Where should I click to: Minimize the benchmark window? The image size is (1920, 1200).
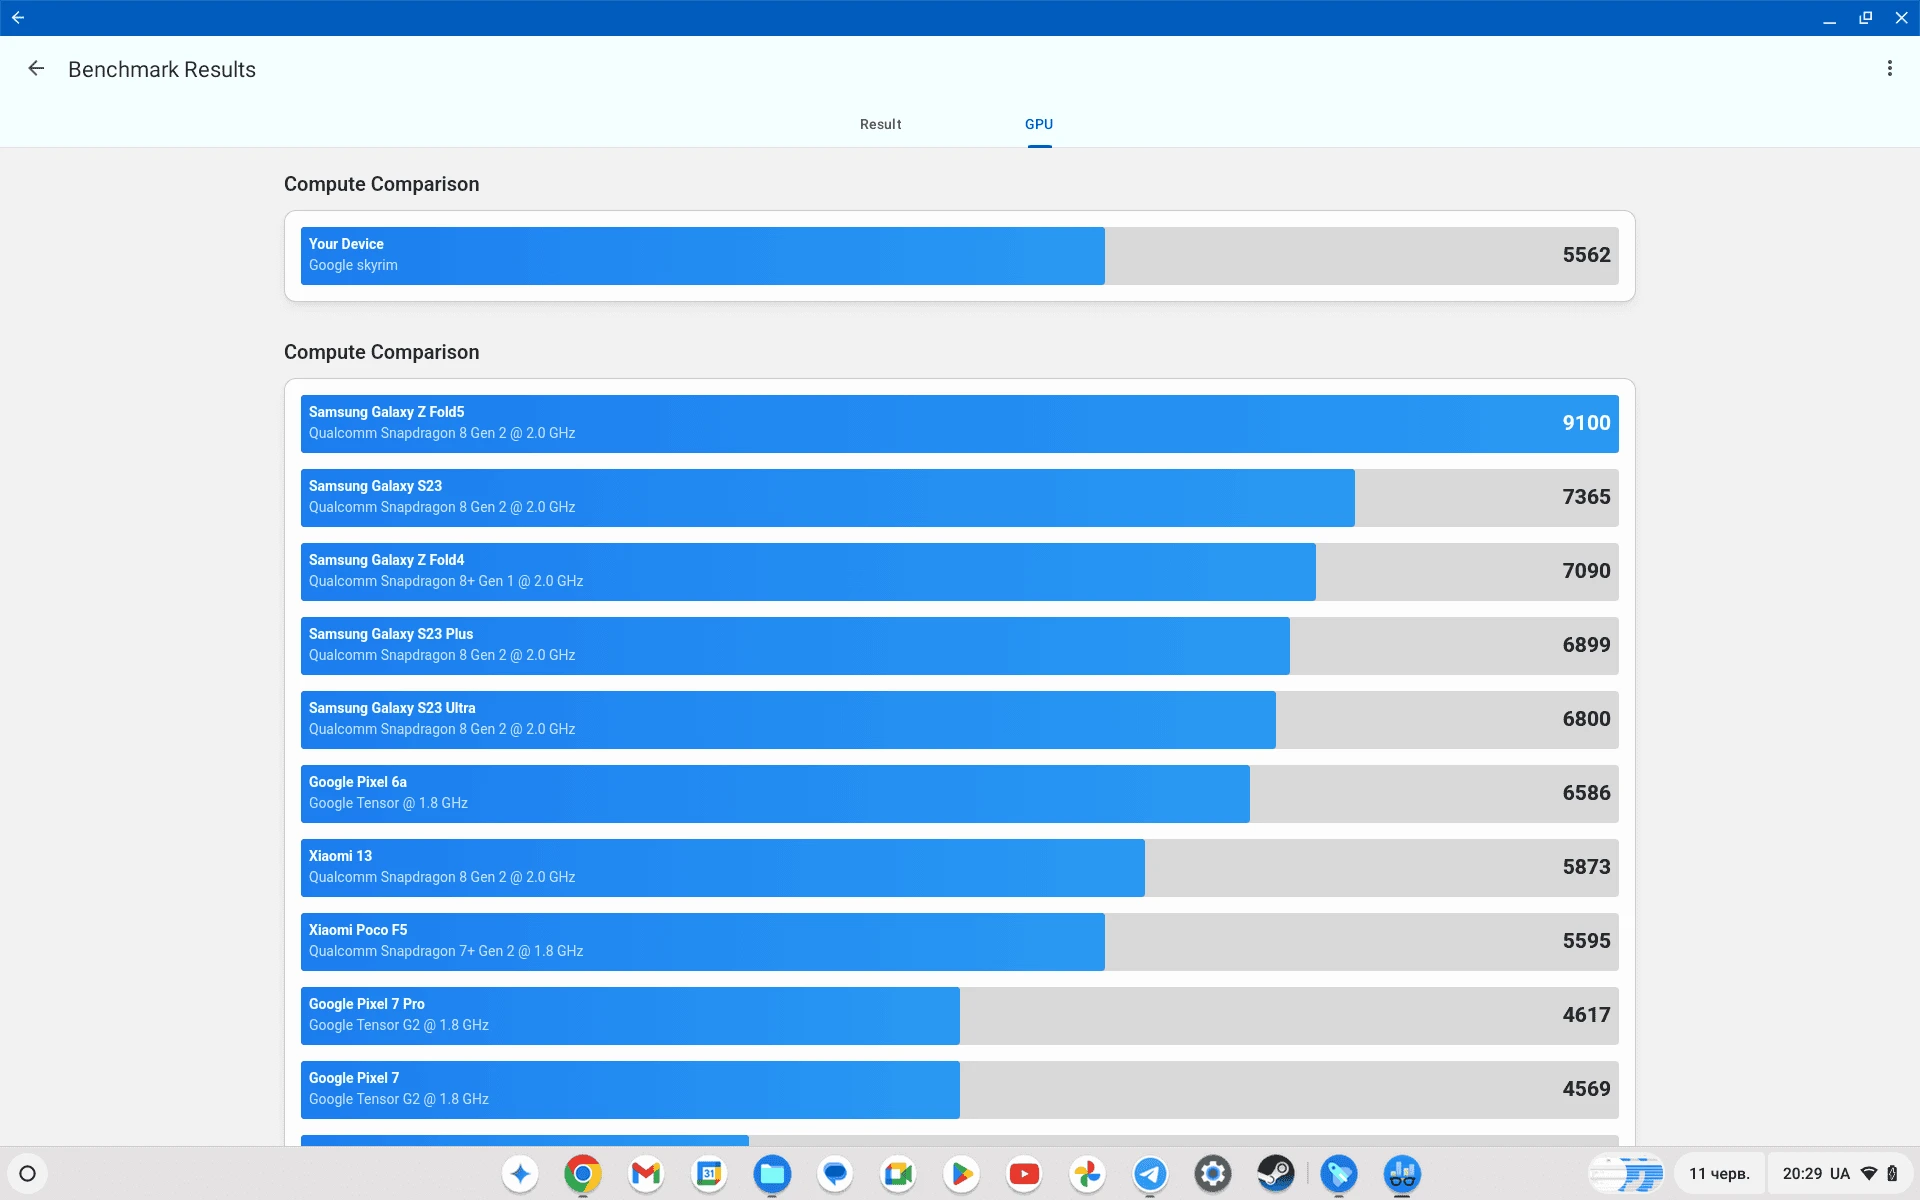[x=1829, y=17]
